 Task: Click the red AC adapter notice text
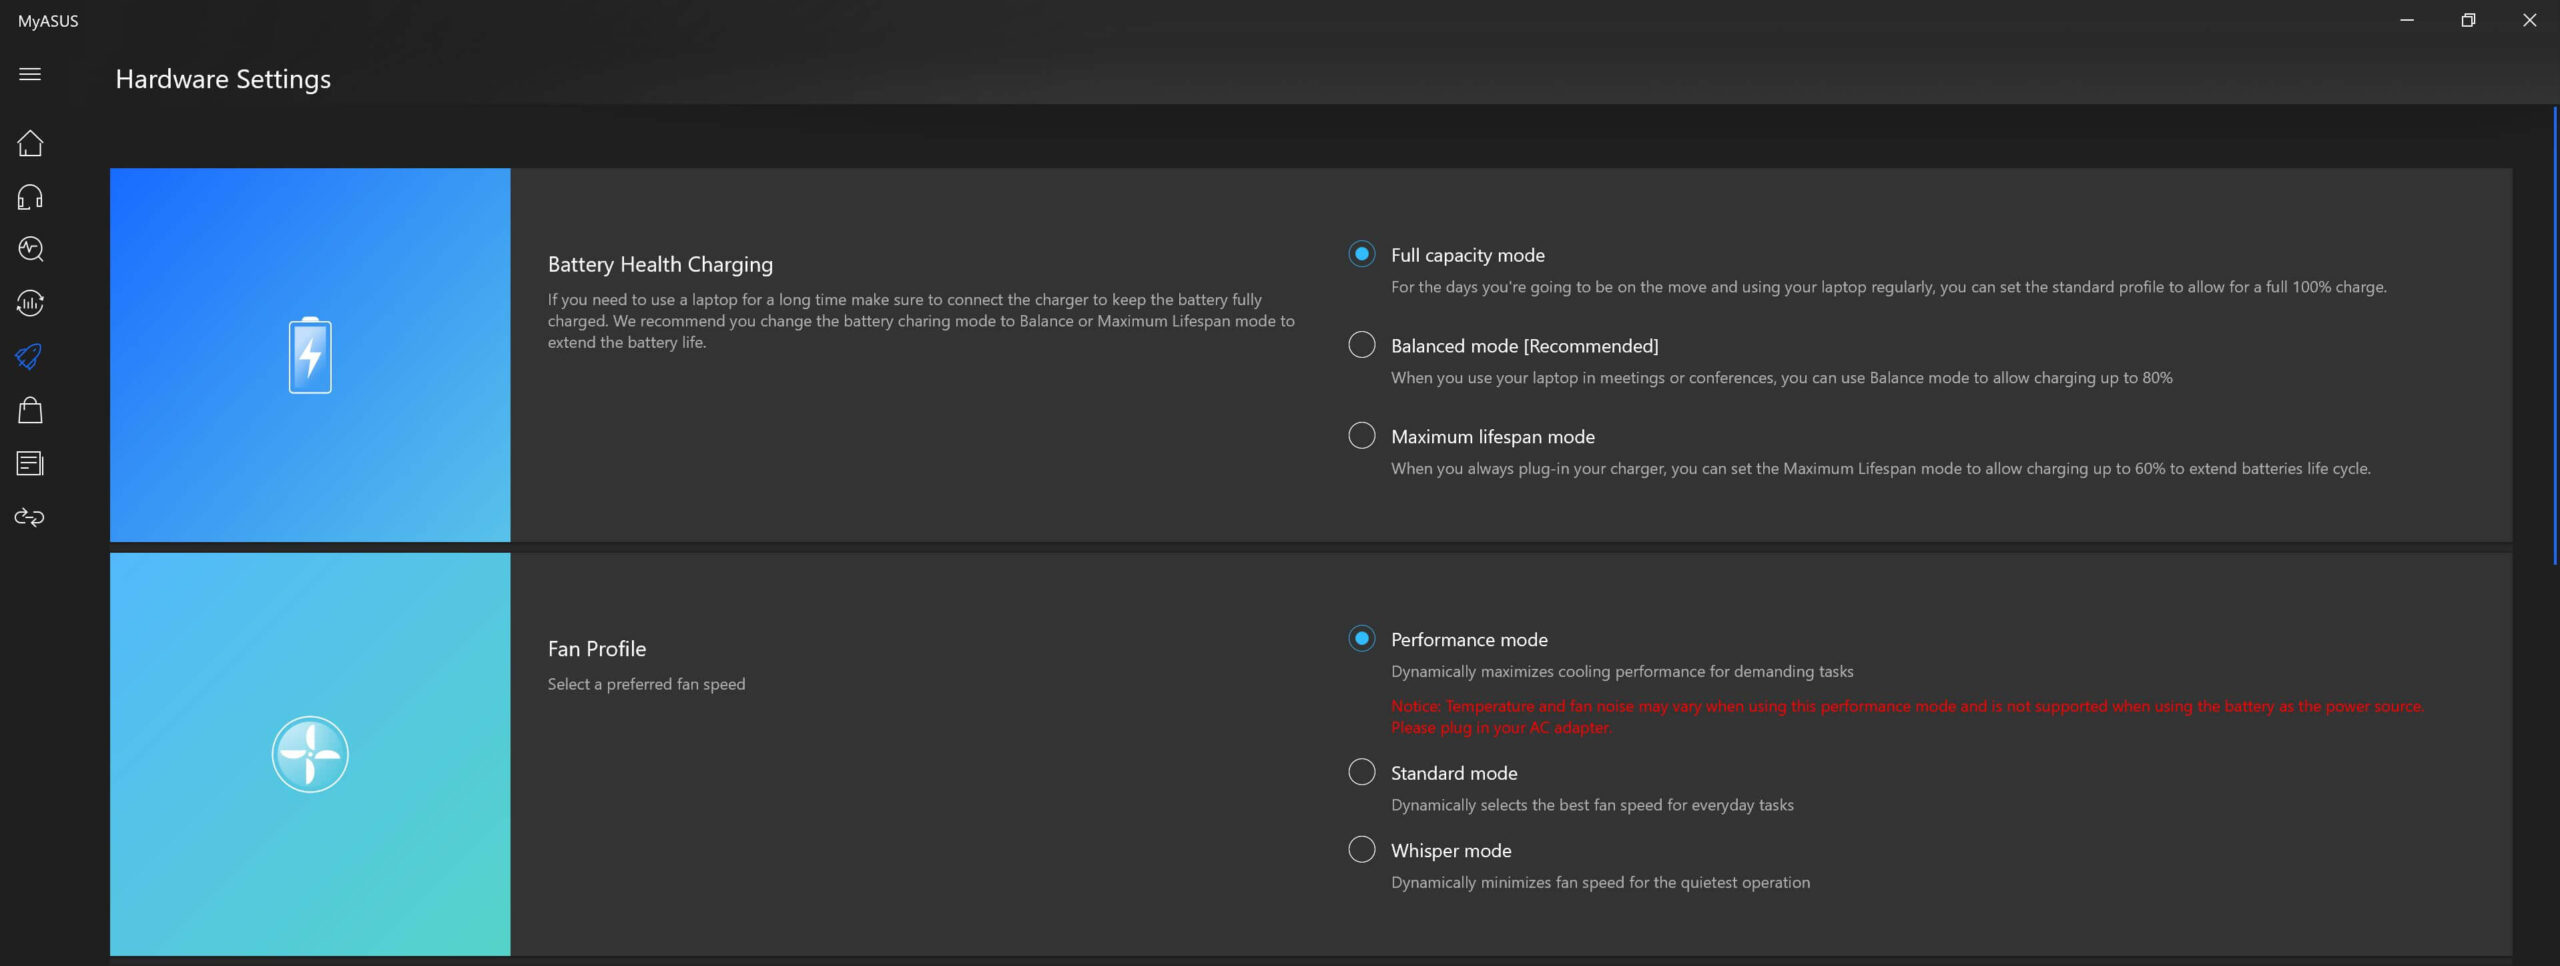coord(1907,717)
